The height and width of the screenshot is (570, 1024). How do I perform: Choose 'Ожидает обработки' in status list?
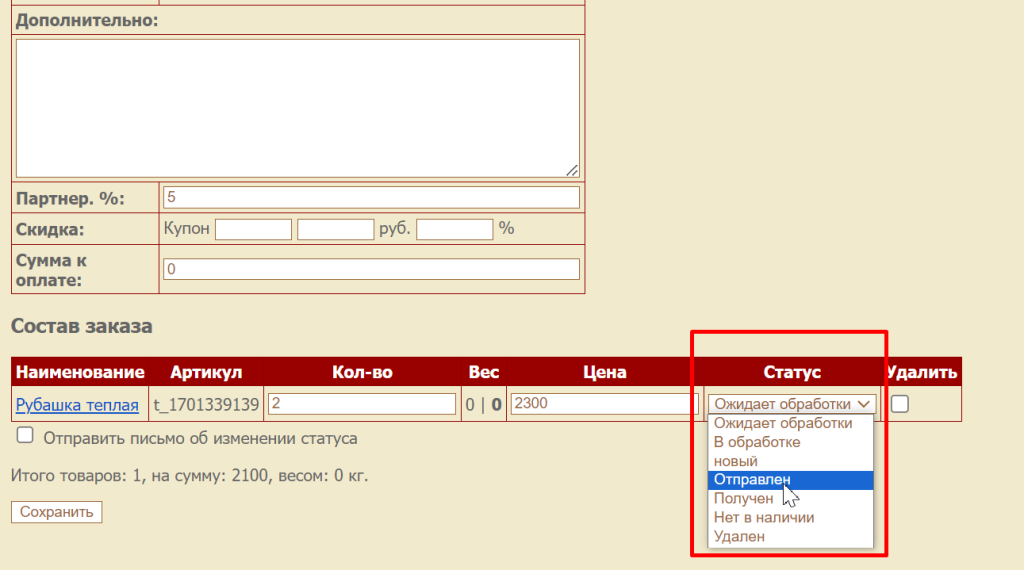790,423
